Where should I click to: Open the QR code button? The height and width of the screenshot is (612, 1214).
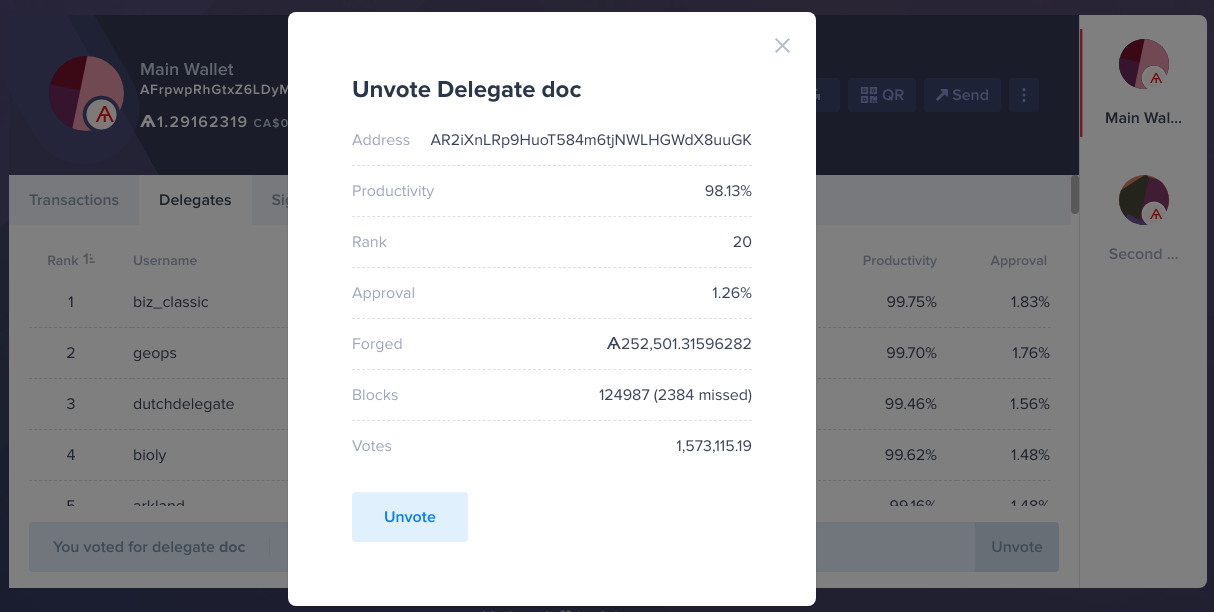(x=882, y=95)
